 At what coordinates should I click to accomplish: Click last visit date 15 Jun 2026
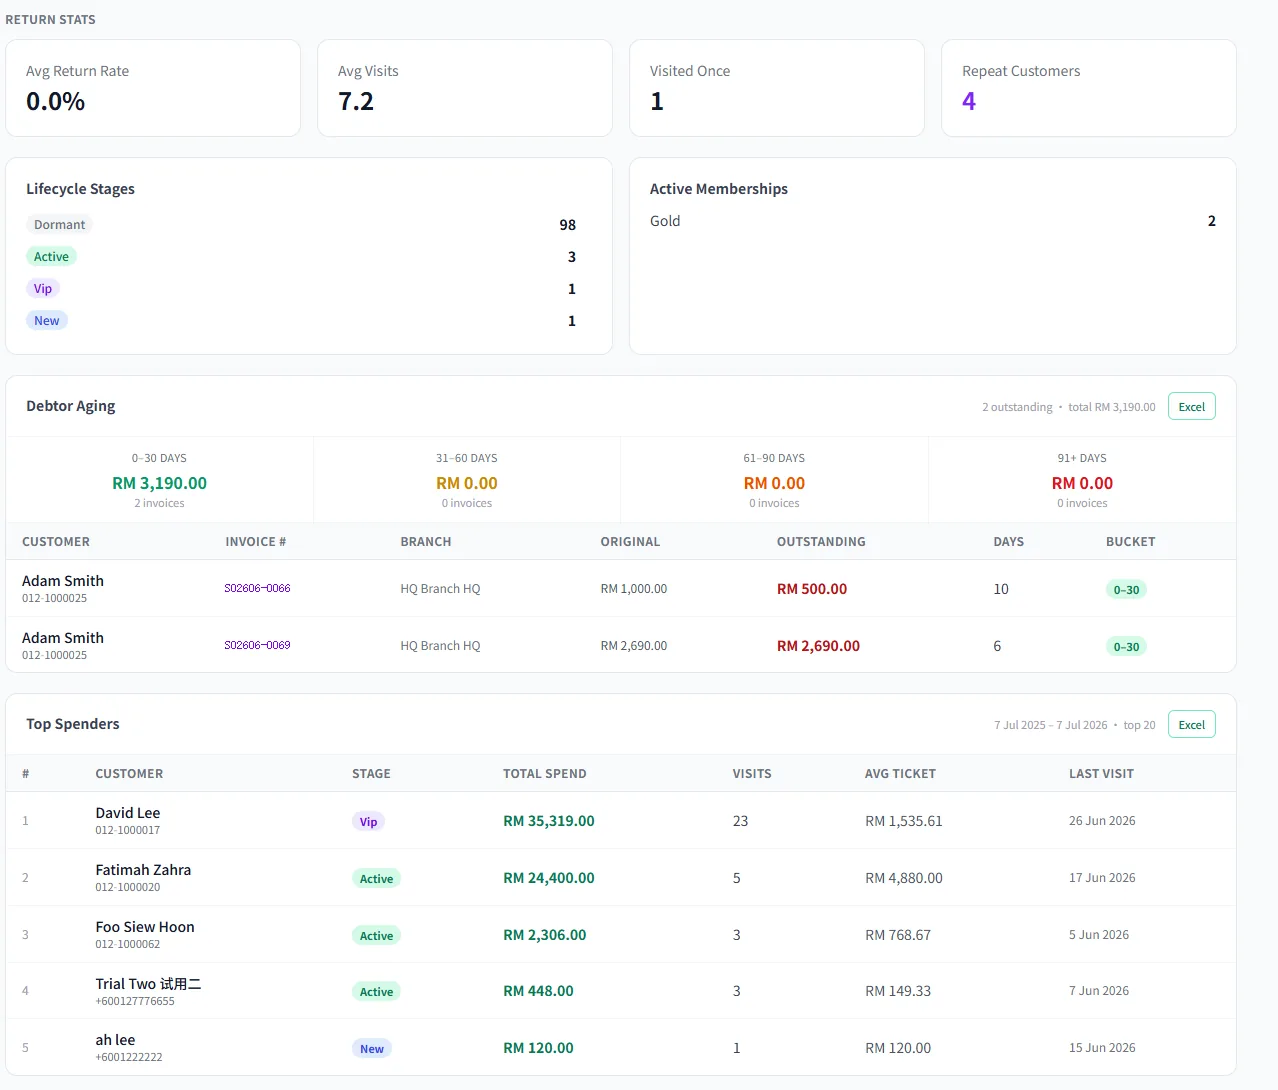[x=1102, y=1048]
